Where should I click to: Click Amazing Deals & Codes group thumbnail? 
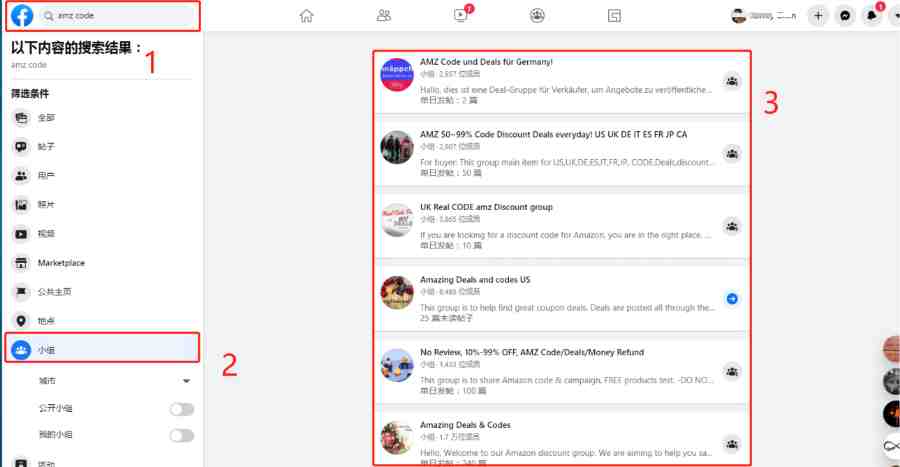click(397, 438)
